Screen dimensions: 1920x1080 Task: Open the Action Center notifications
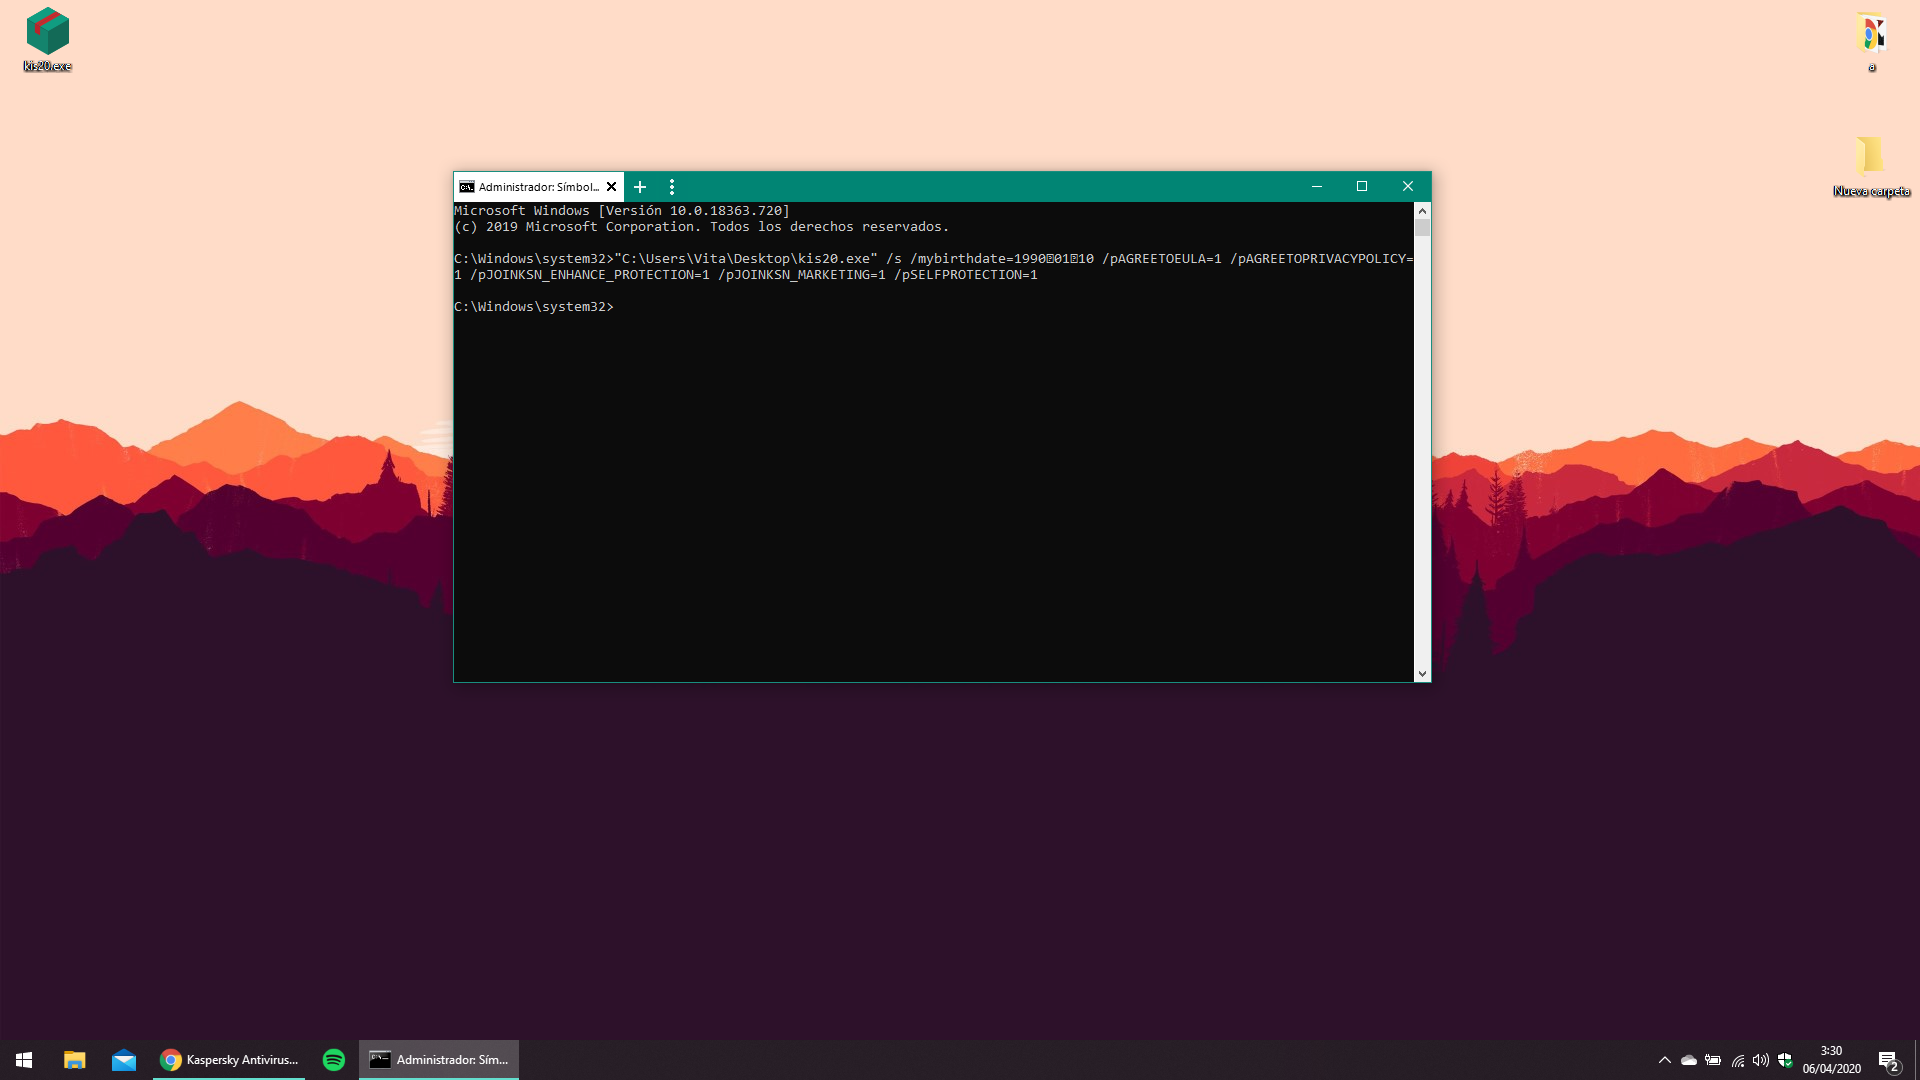[x=1888, y=1060]
